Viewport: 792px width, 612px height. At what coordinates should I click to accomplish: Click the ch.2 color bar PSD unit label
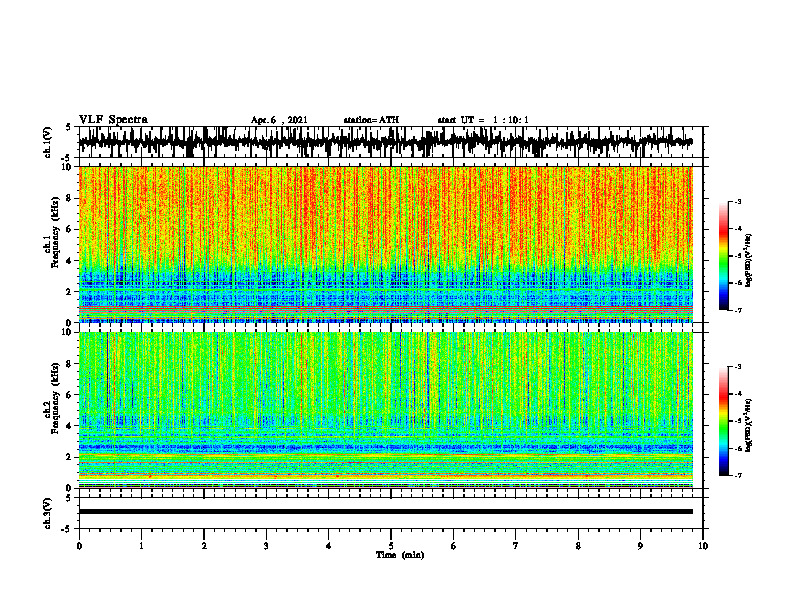[x=748, y=424]
